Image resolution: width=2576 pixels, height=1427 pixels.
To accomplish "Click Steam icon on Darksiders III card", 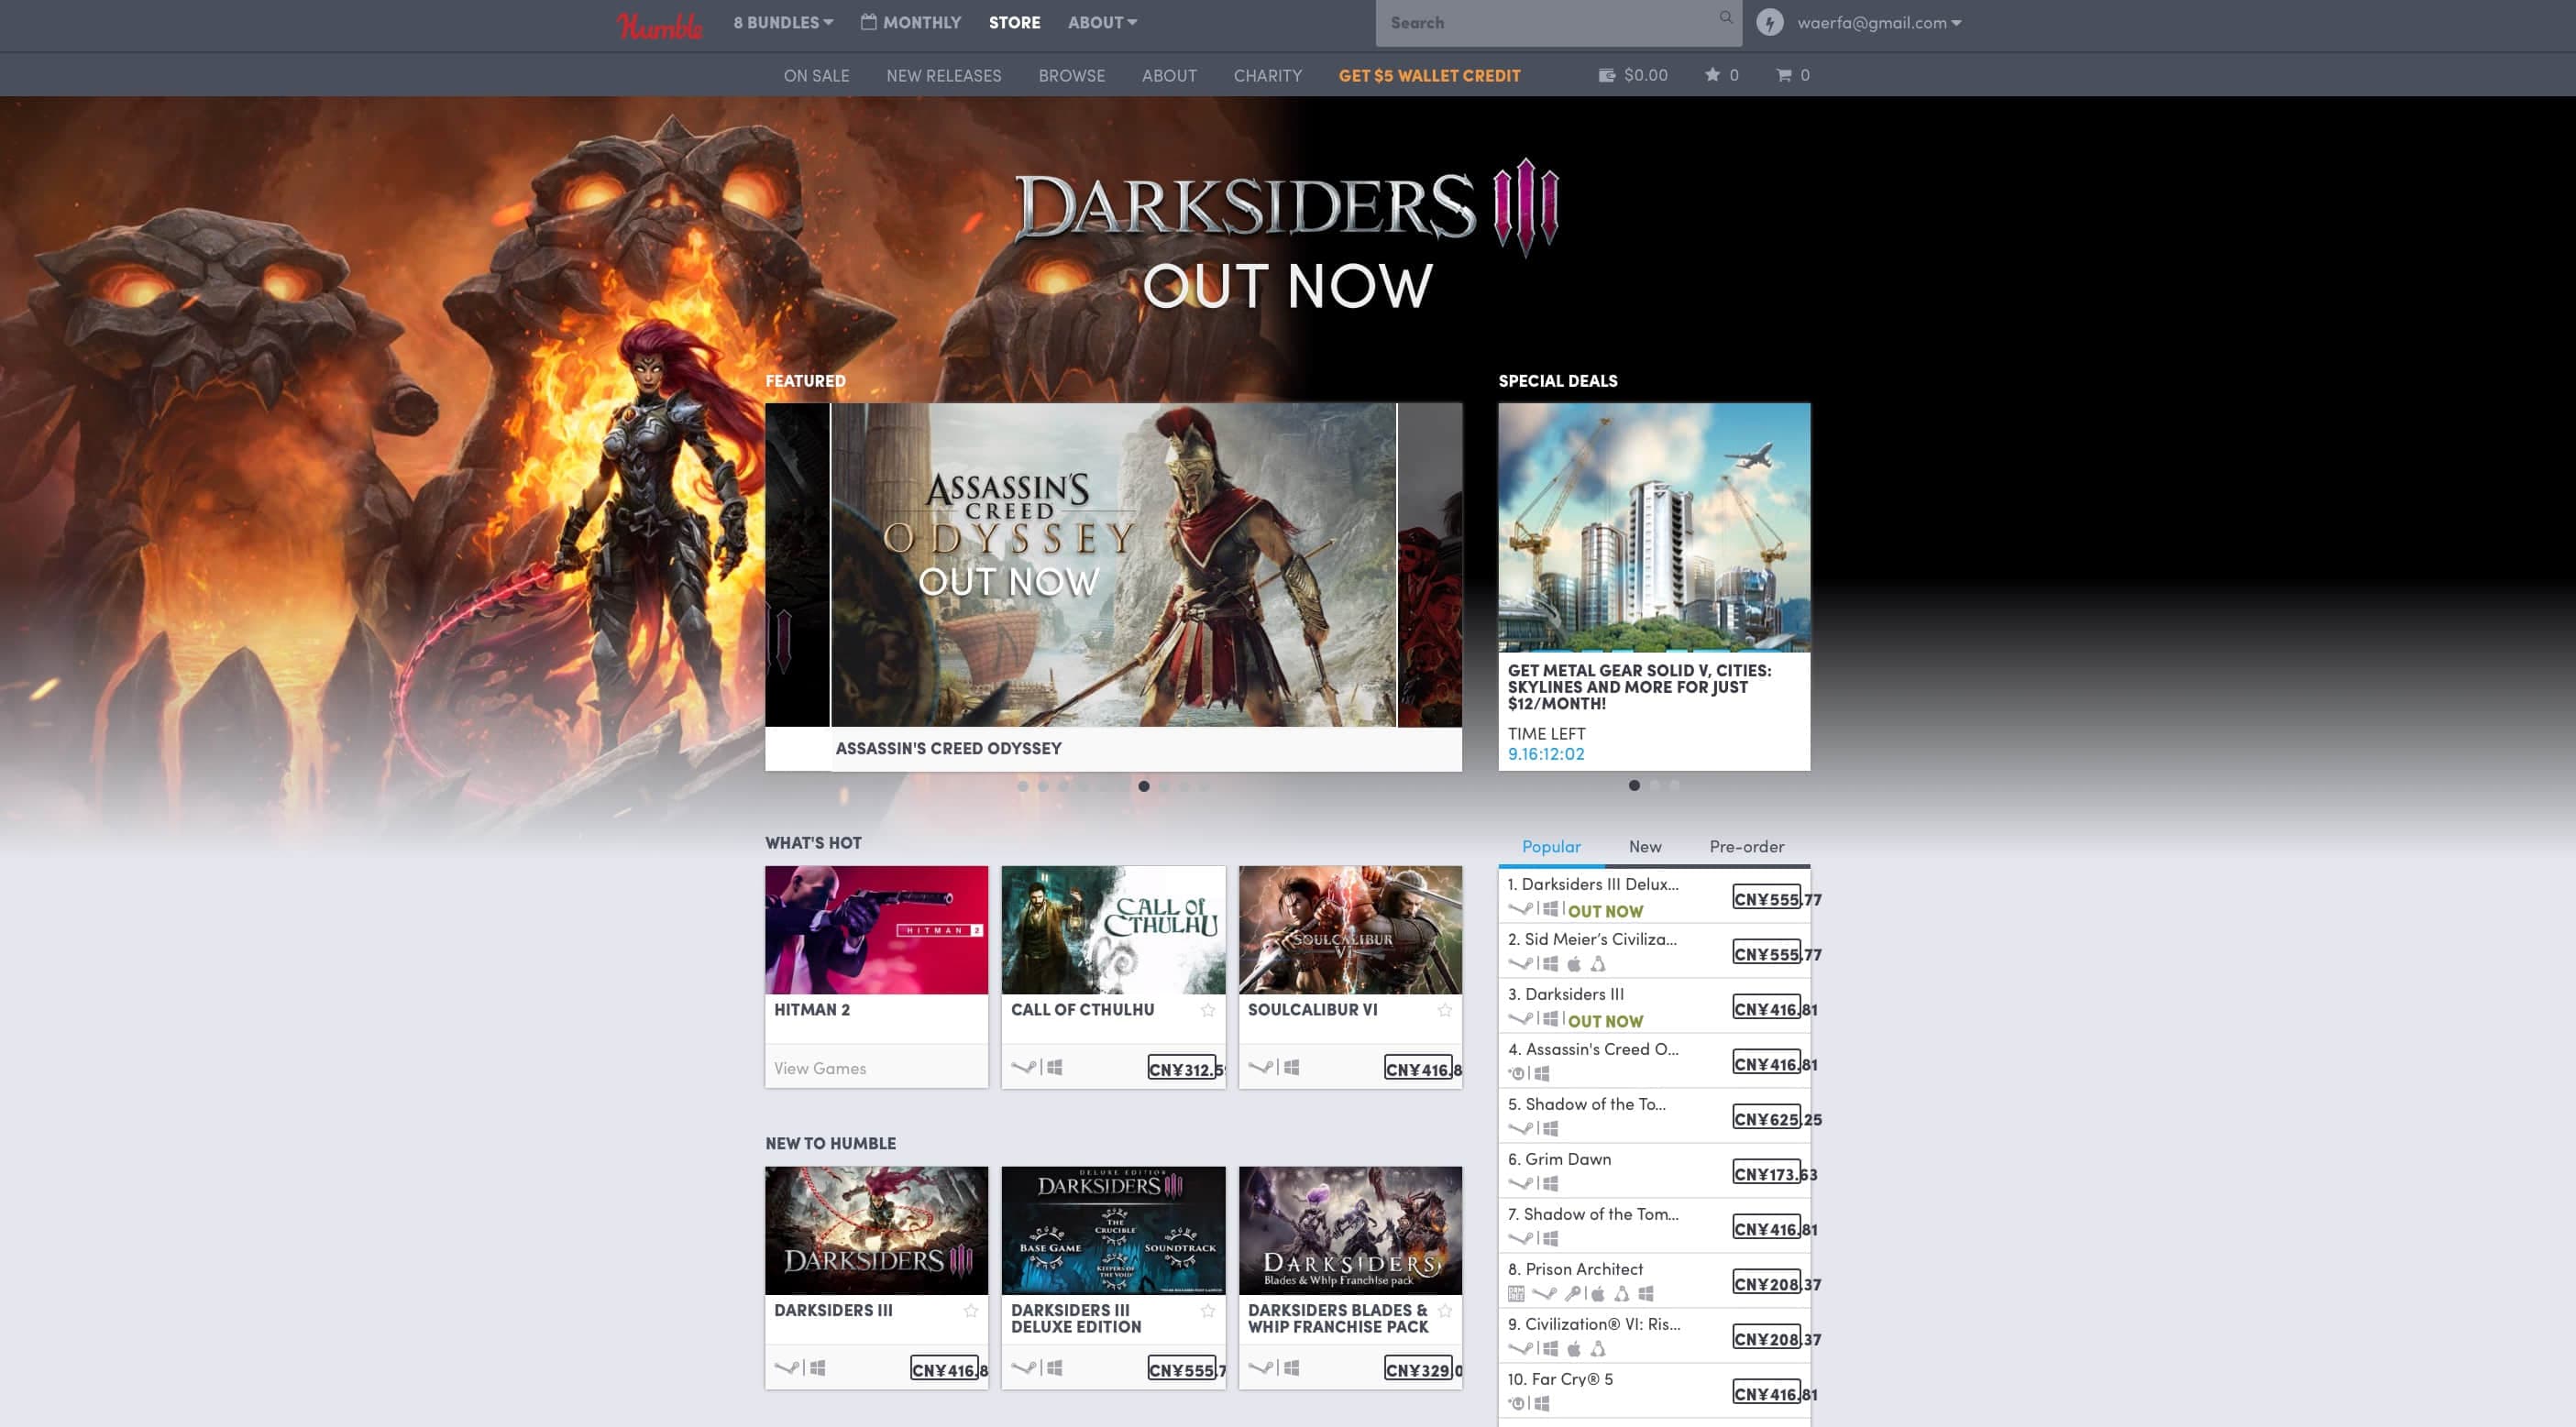I will (786, 1367).
